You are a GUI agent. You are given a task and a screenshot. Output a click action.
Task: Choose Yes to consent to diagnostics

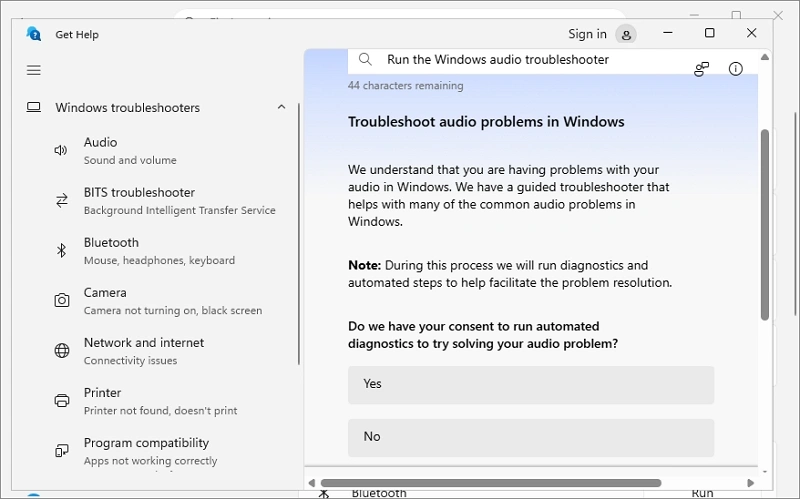point(531,385)
